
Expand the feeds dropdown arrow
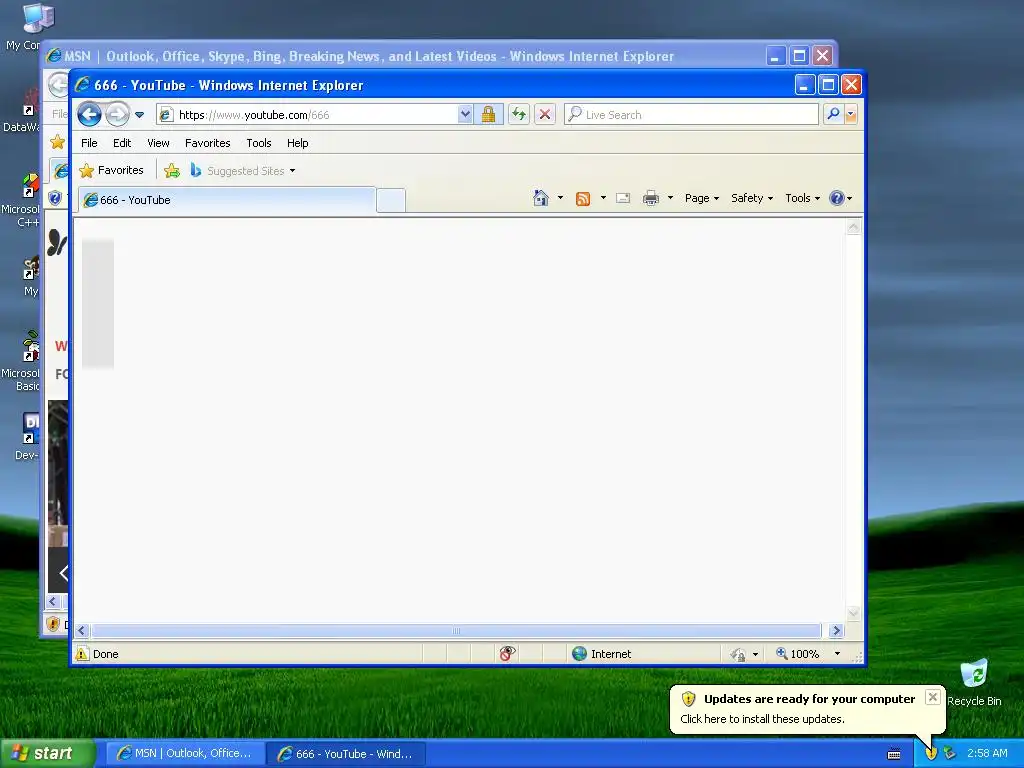pos(603,198)
